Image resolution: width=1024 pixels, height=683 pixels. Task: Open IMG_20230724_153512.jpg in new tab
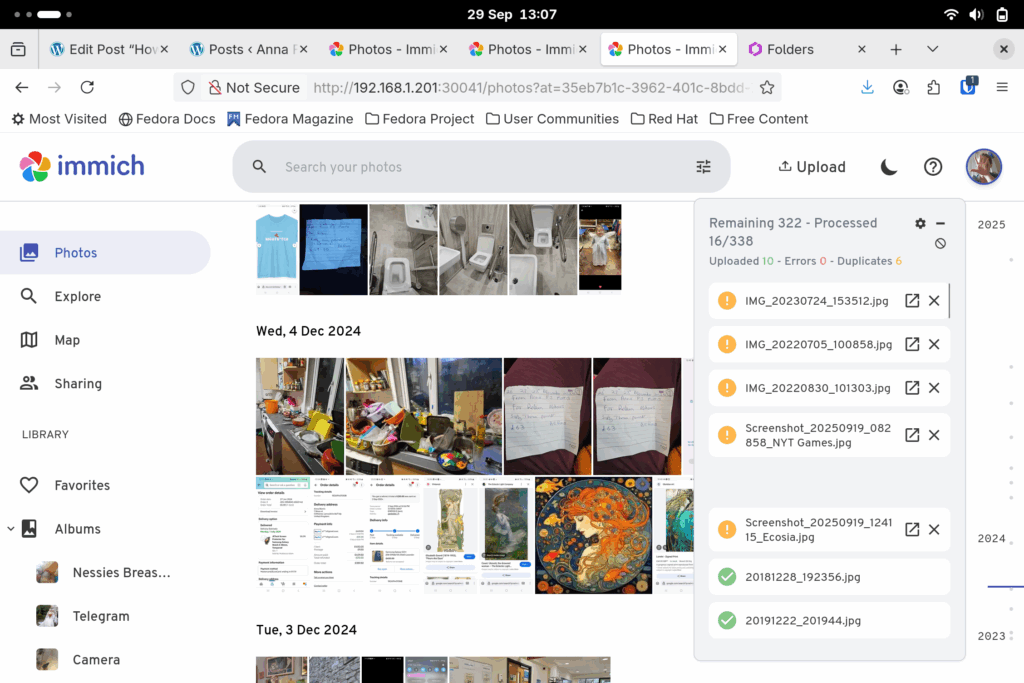(x=911, y=301)
